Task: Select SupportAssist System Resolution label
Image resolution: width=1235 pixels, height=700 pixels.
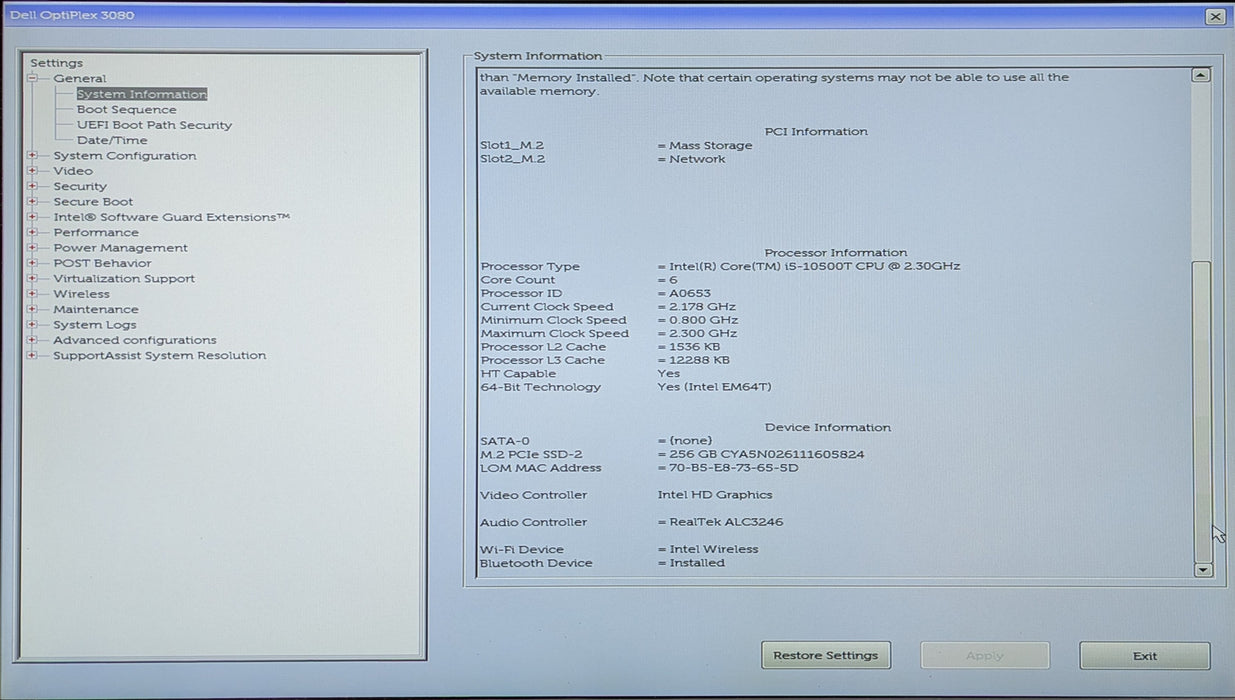Action: click(x=160, y=355)
